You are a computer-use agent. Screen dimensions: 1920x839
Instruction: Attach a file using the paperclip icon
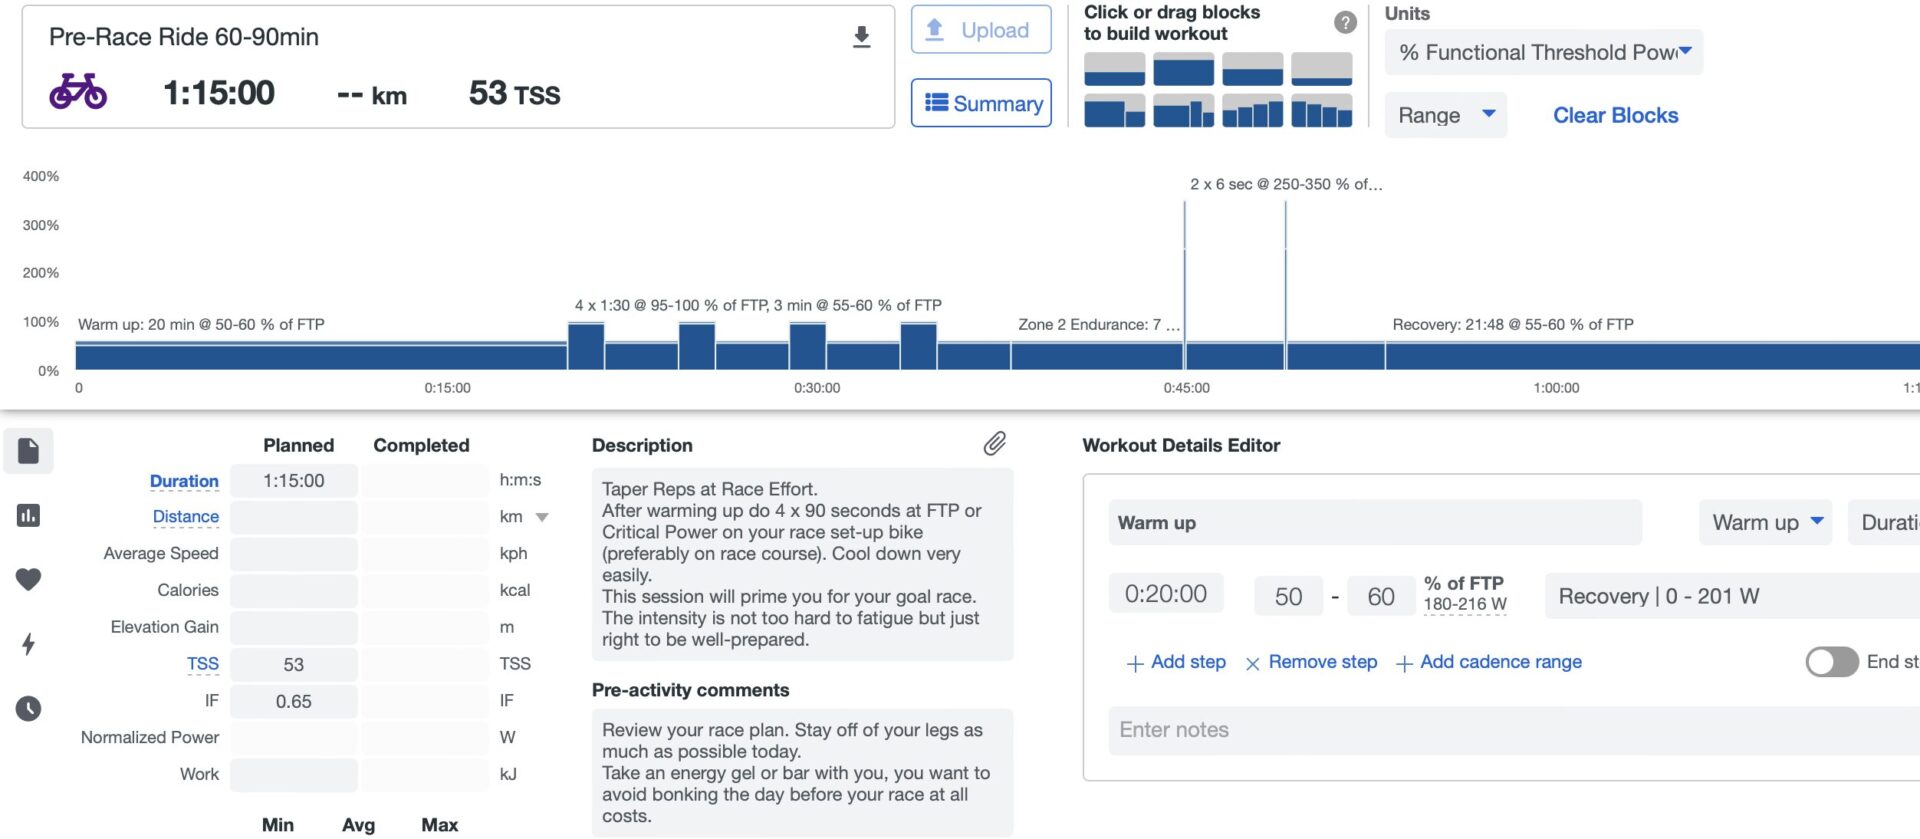point(994,444)
